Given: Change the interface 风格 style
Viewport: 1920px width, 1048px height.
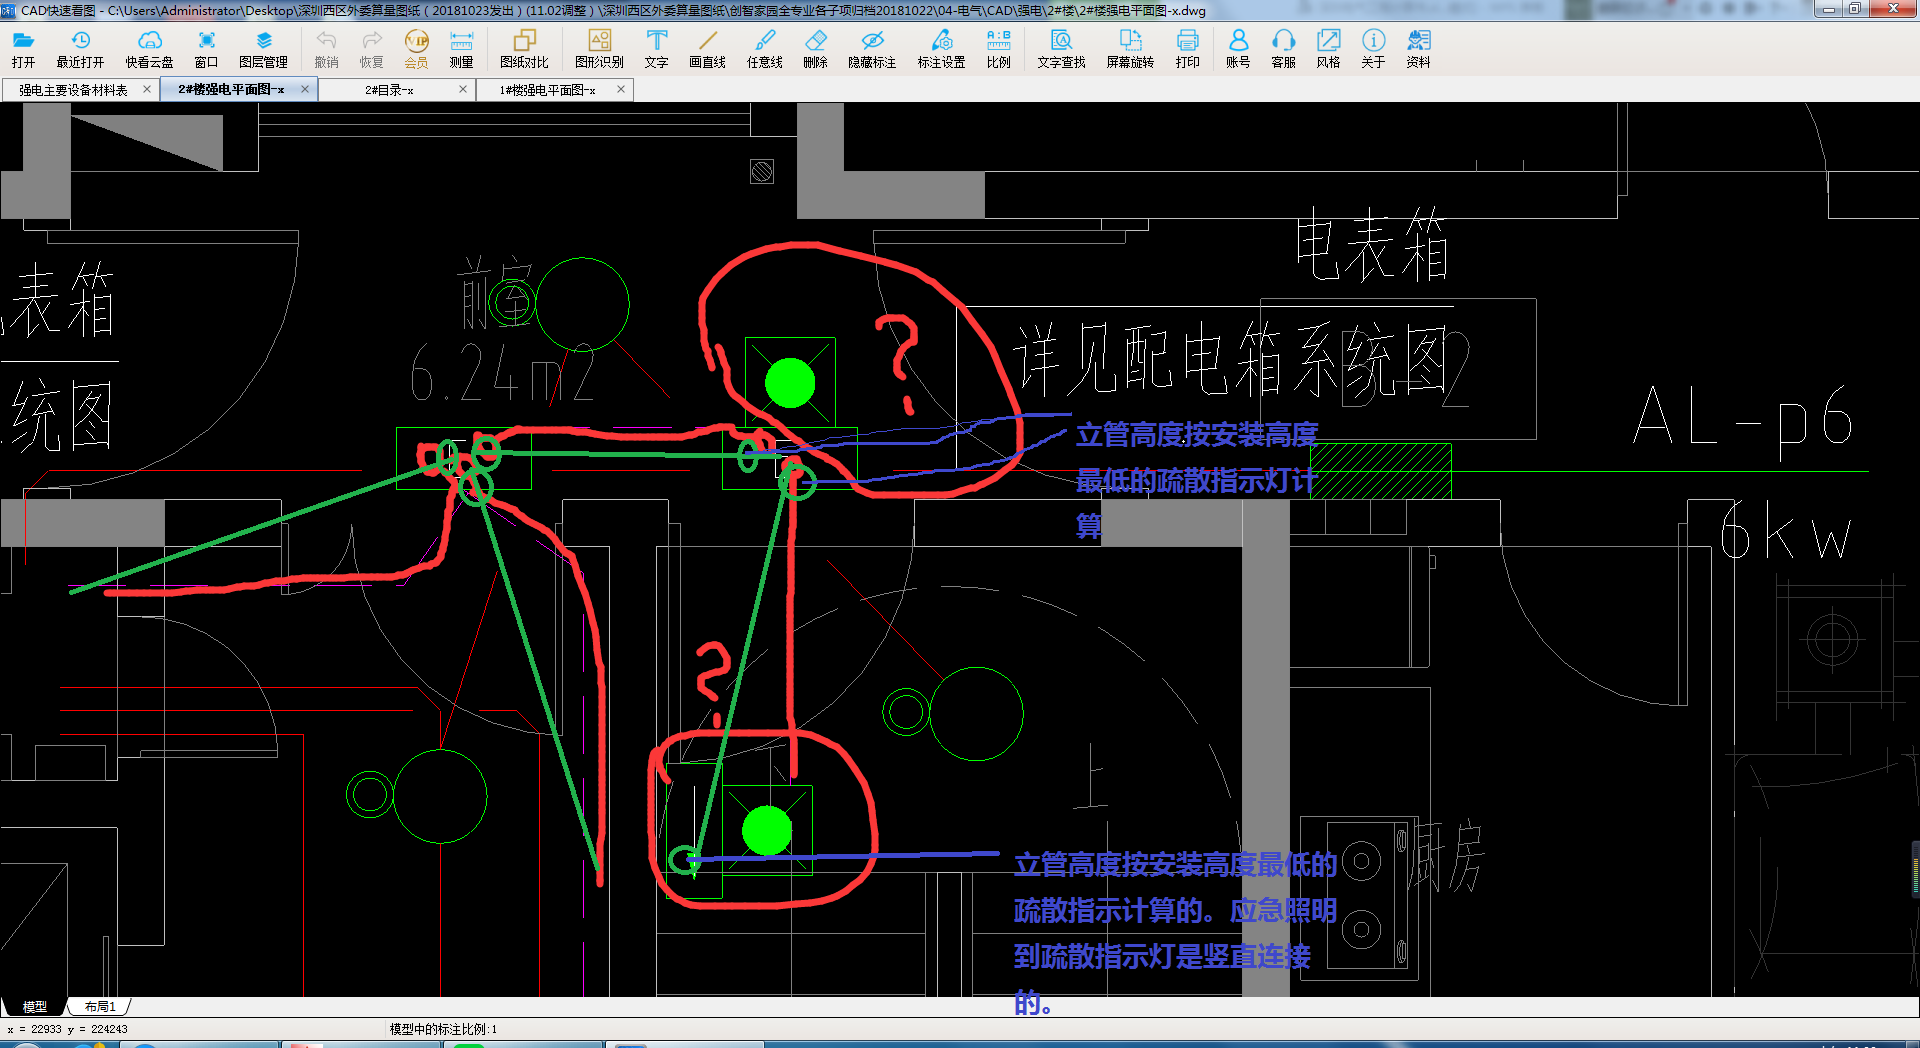Looking at the screenshot, I should (x=1328, y=49).
